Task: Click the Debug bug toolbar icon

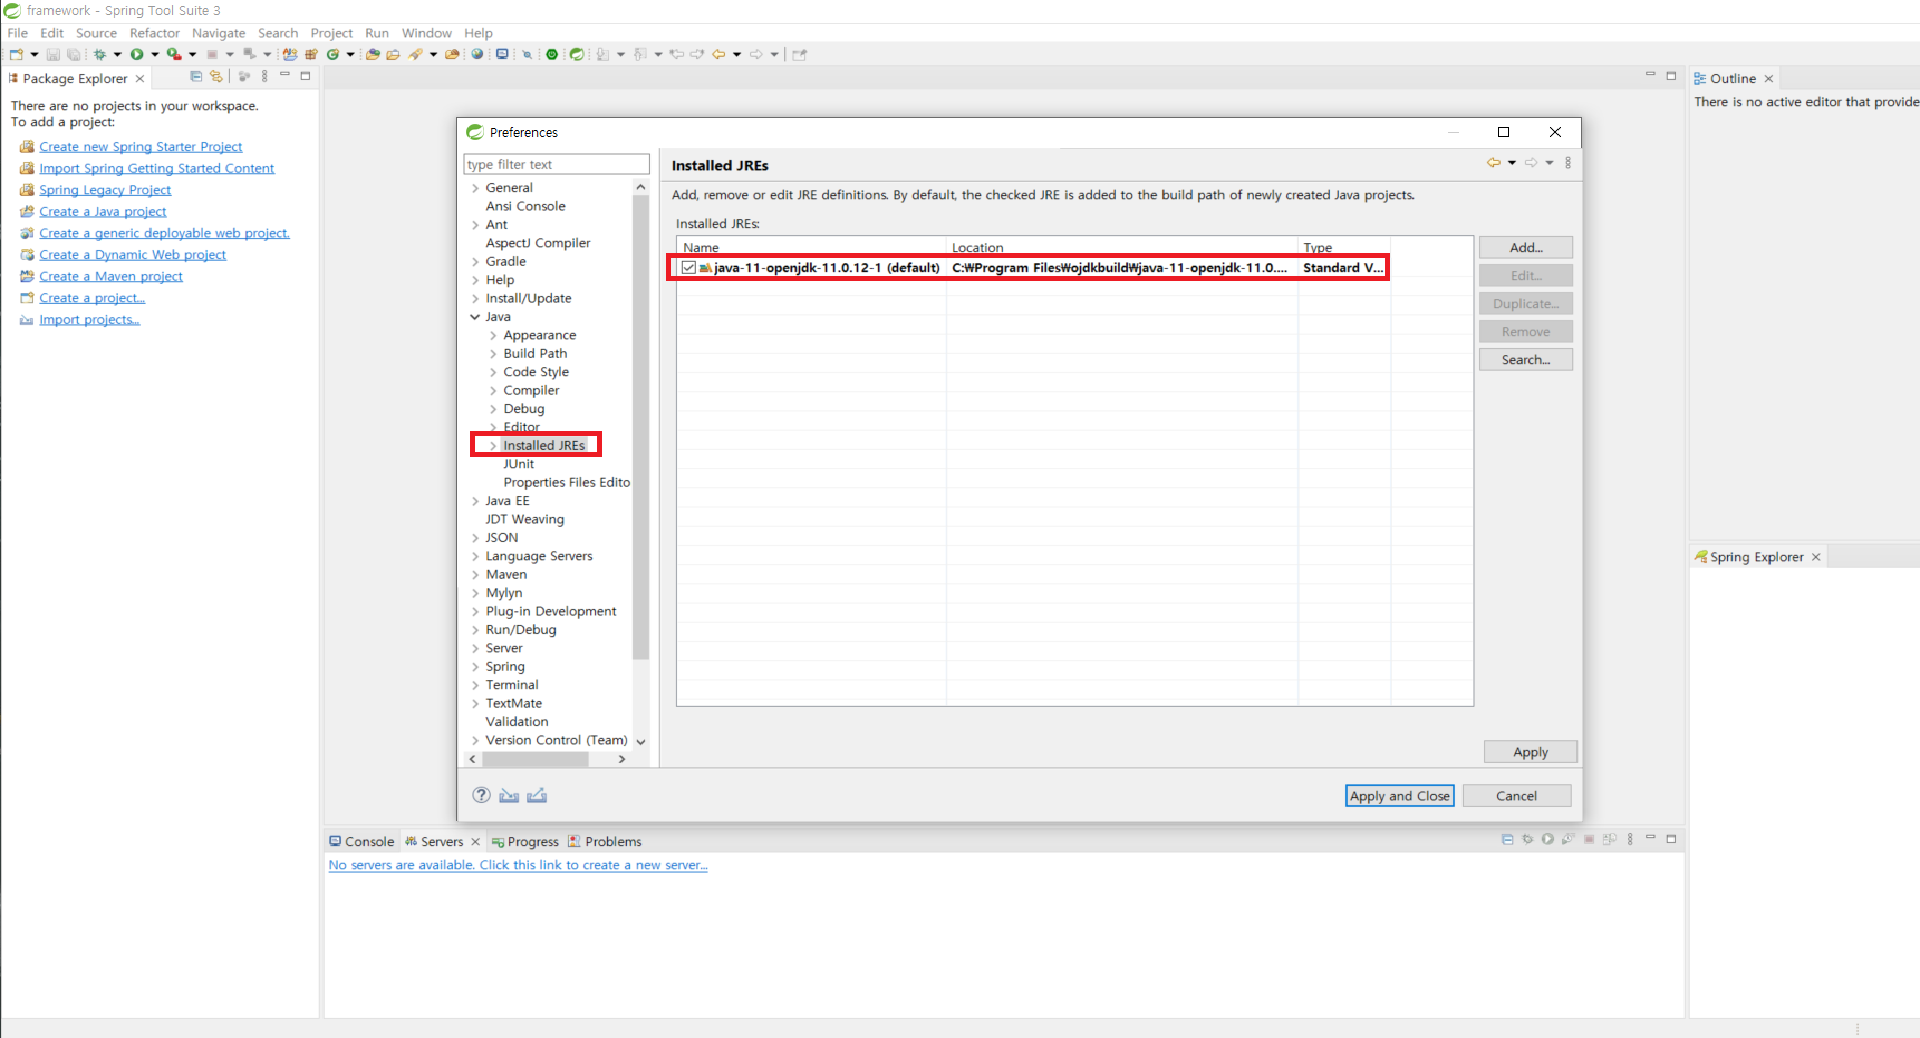Action: [100, 54]
